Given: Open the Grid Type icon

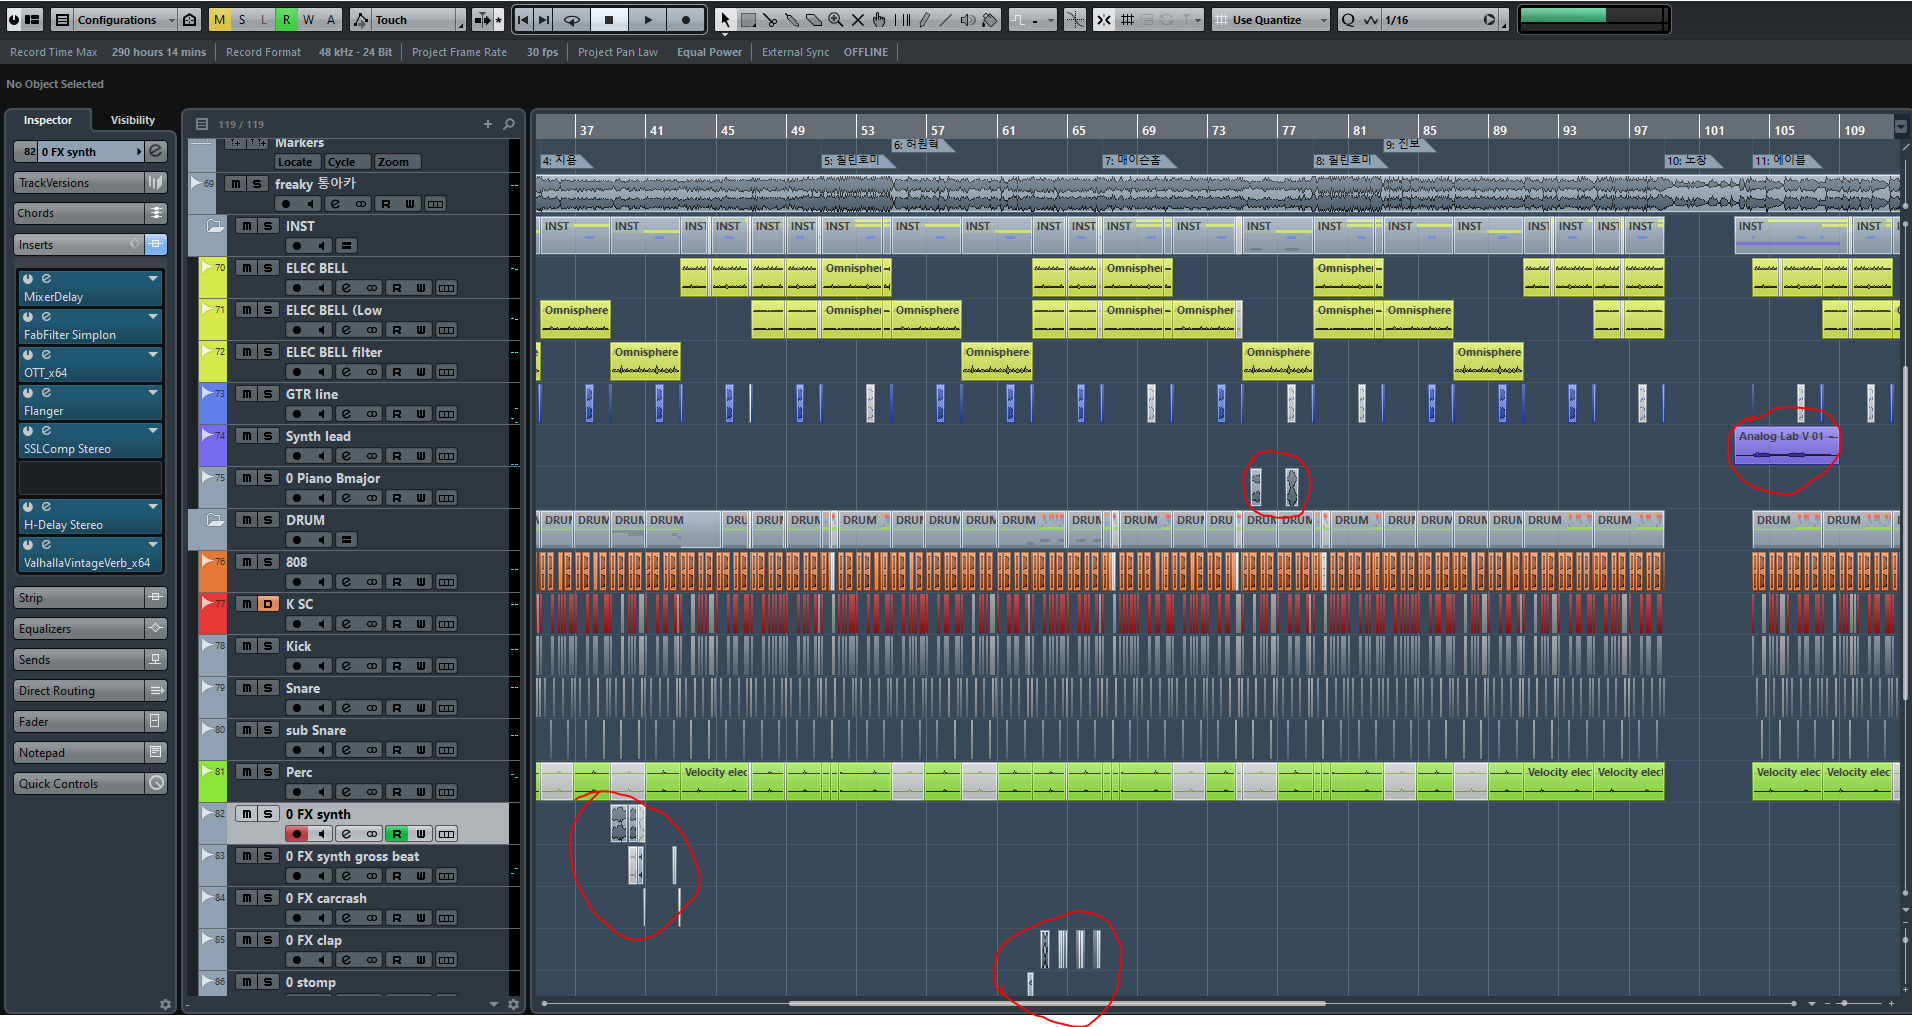Looking at the screenshot, I should [1127, 20].
